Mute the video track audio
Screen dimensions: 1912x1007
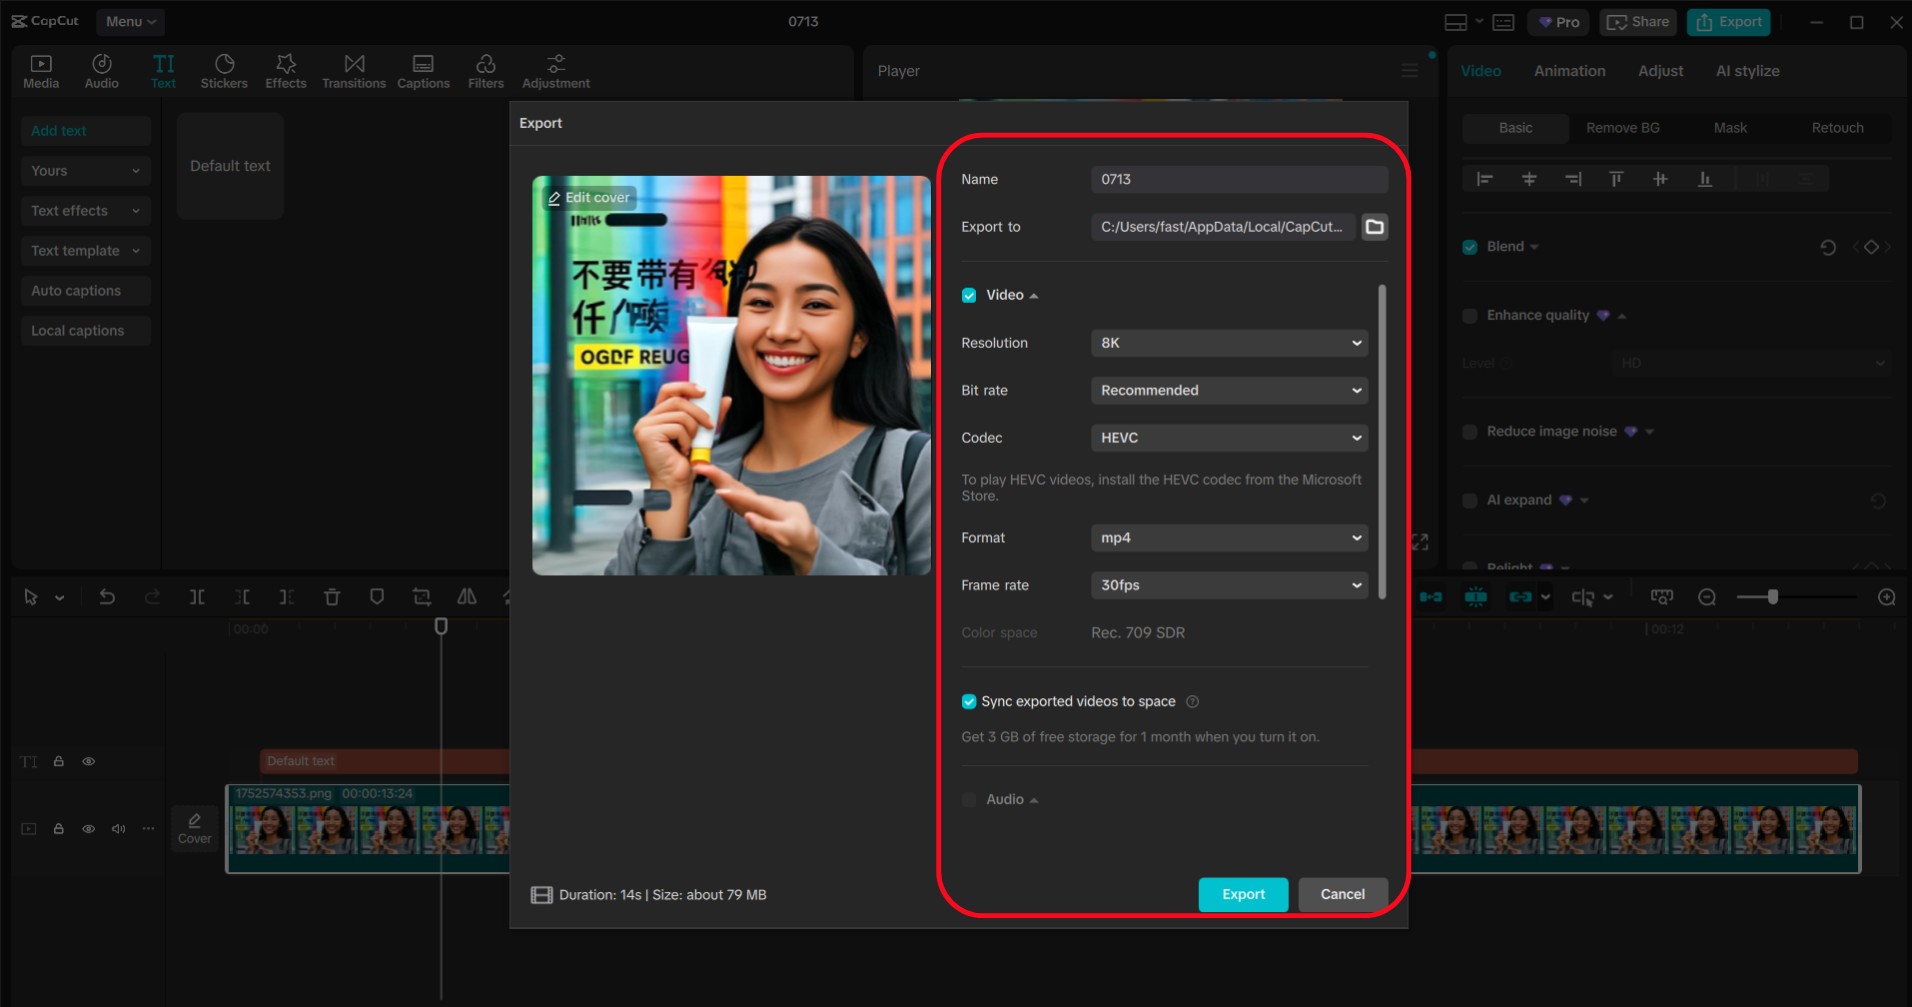pyautogui.click(x=119, y=829)
